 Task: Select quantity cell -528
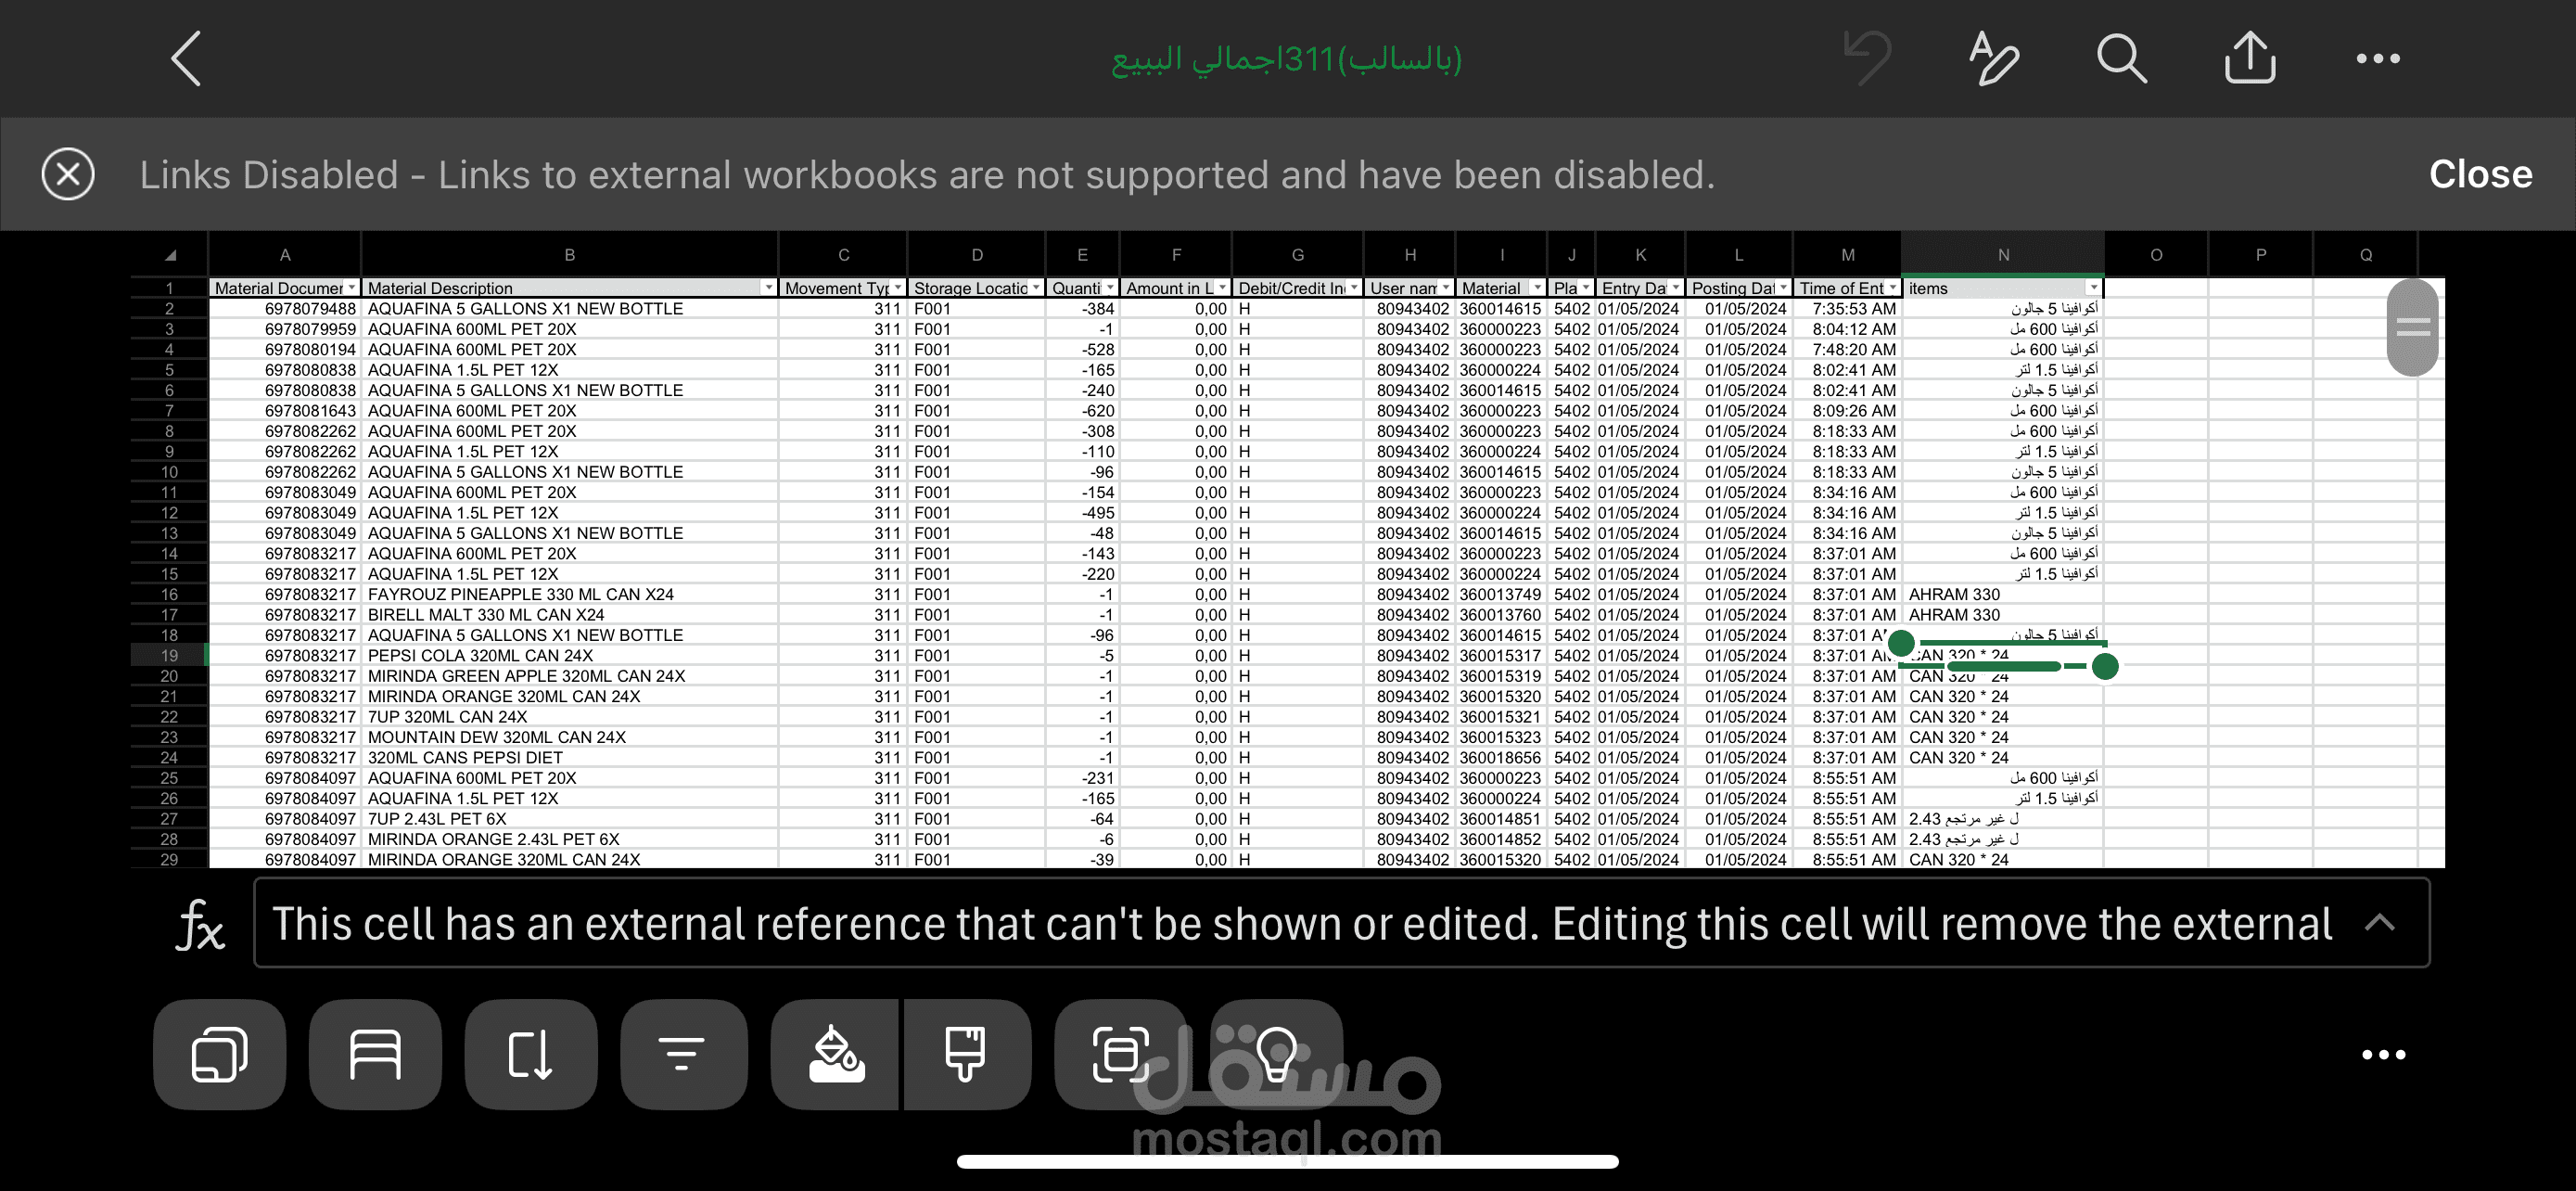1083,350
